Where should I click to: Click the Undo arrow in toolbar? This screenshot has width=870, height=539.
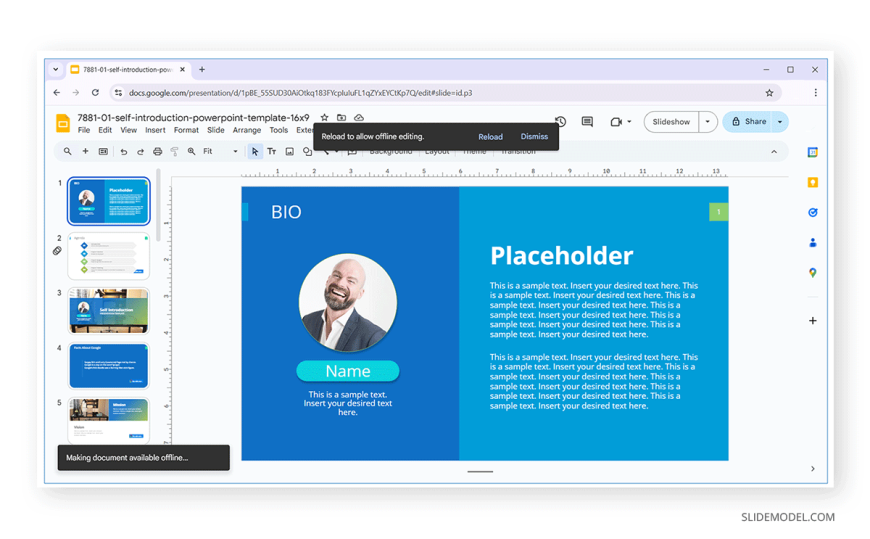124,152
